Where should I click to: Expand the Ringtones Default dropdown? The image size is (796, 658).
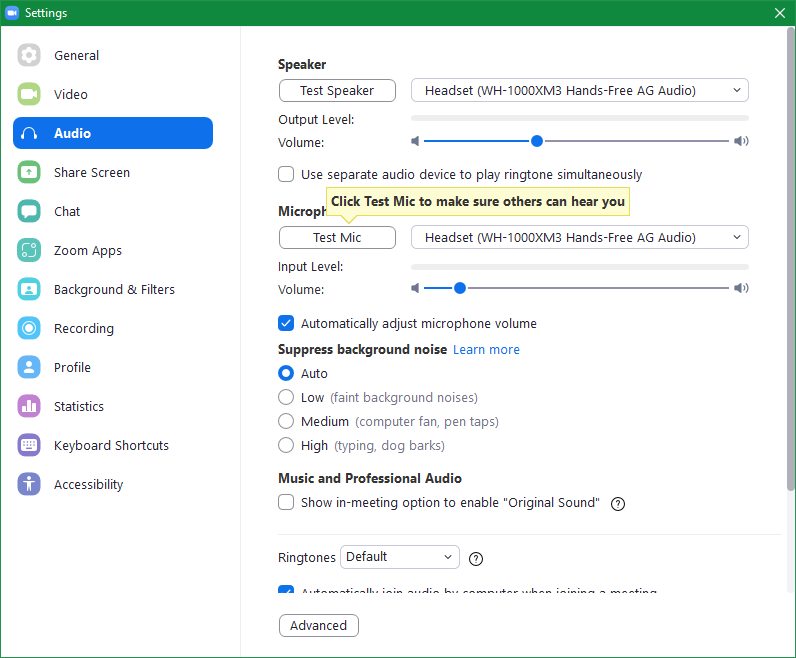[x=400, y=557]
